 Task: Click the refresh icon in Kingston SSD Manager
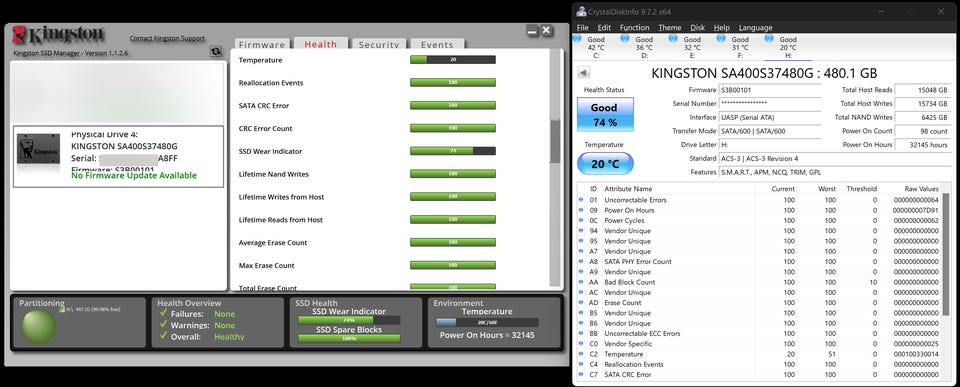point(216,52)
